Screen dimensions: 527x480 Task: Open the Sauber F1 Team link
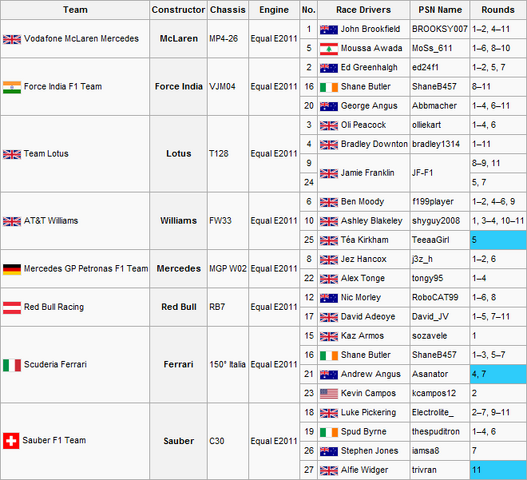pyautogui.click(x=54, y=440)
